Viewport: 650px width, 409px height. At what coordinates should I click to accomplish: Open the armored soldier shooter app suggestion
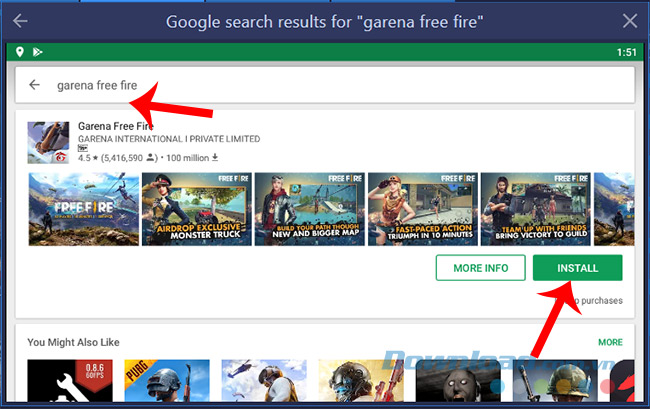click(x=361, y=381)
